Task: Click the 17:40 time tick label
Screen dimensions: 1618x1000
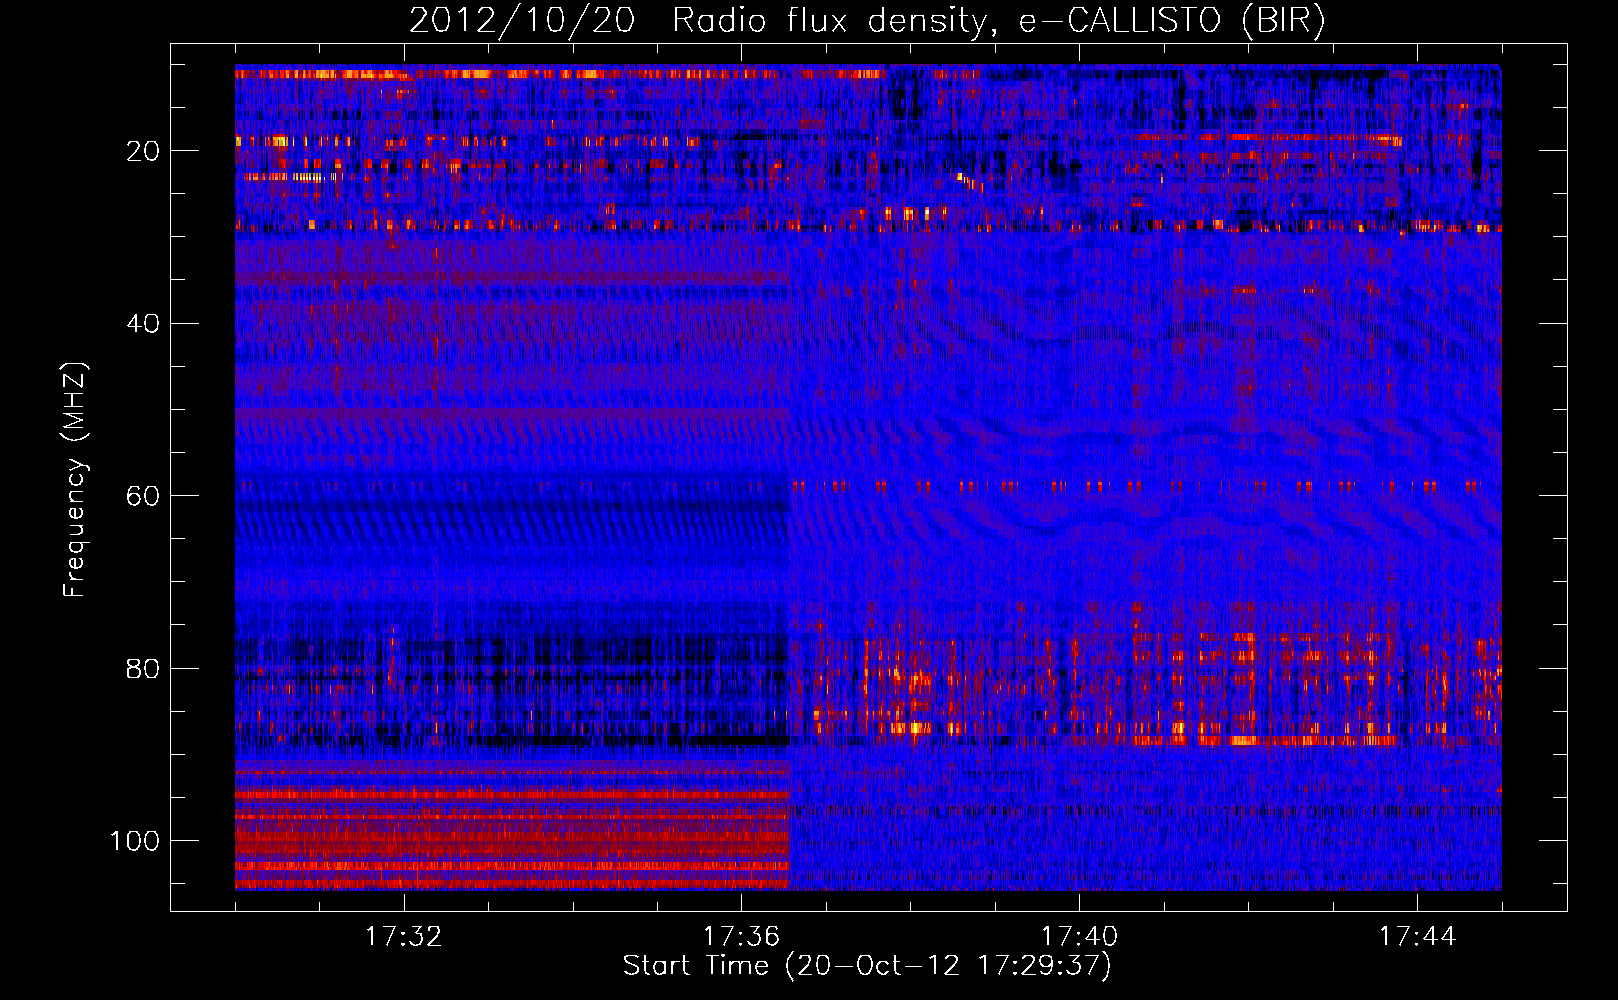Action: [1079, 936]
